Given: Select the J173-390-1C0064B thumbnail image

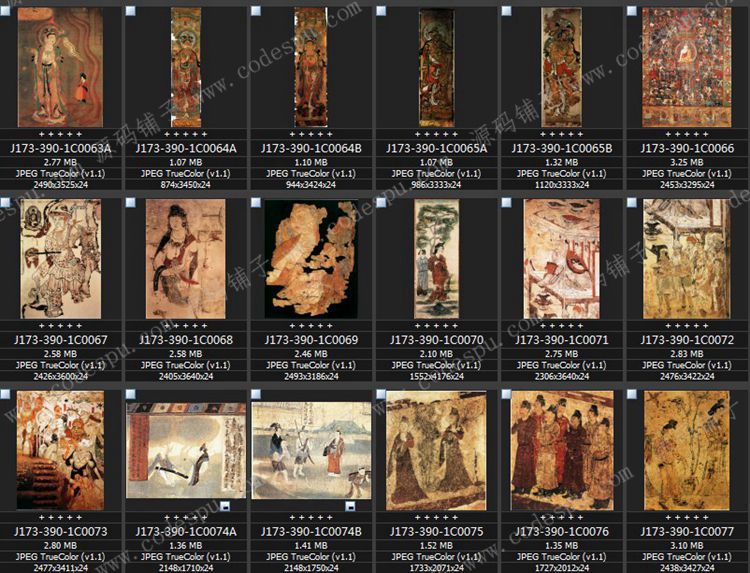Looking at the screenshot, I should click(311, 67).
